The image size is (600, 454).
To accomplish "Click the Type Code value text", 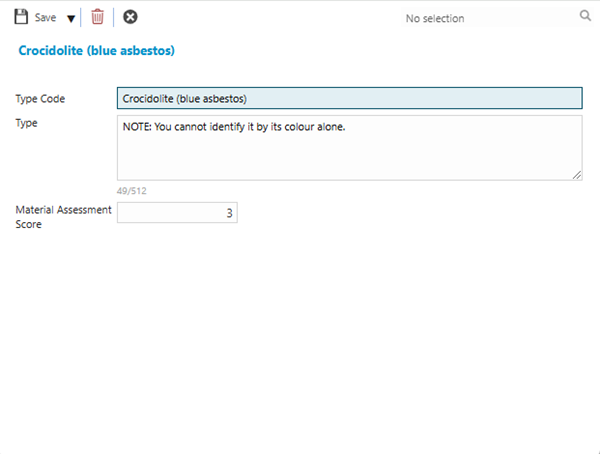I will [184, 98].
